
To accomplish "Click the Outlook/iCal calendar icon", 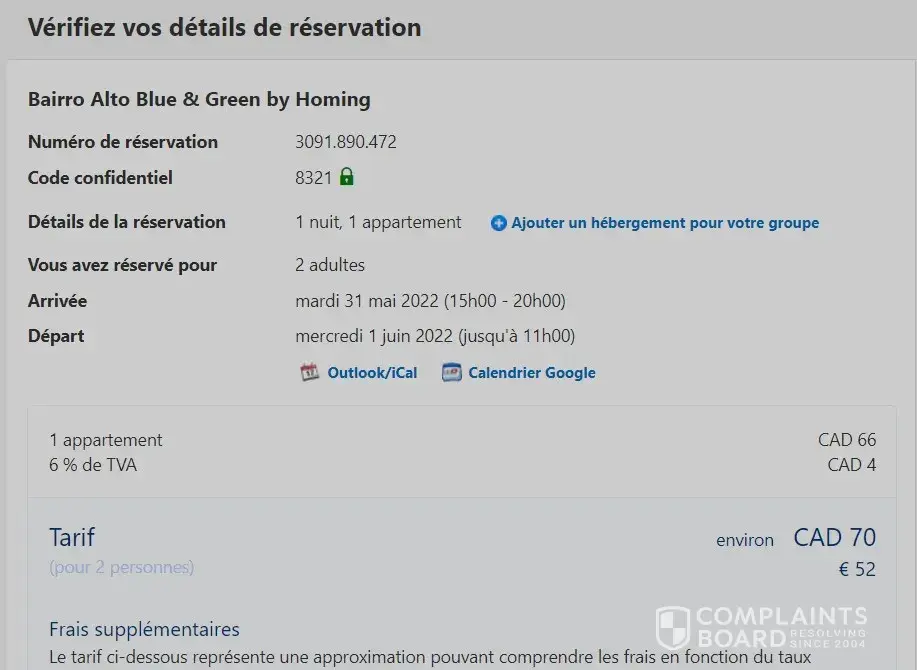I will click(x=309, y=372).
